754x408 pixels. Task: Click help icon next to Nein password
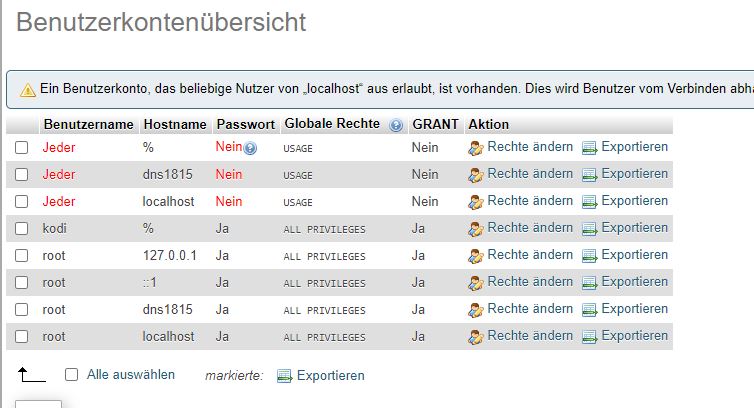coord(250,148)
